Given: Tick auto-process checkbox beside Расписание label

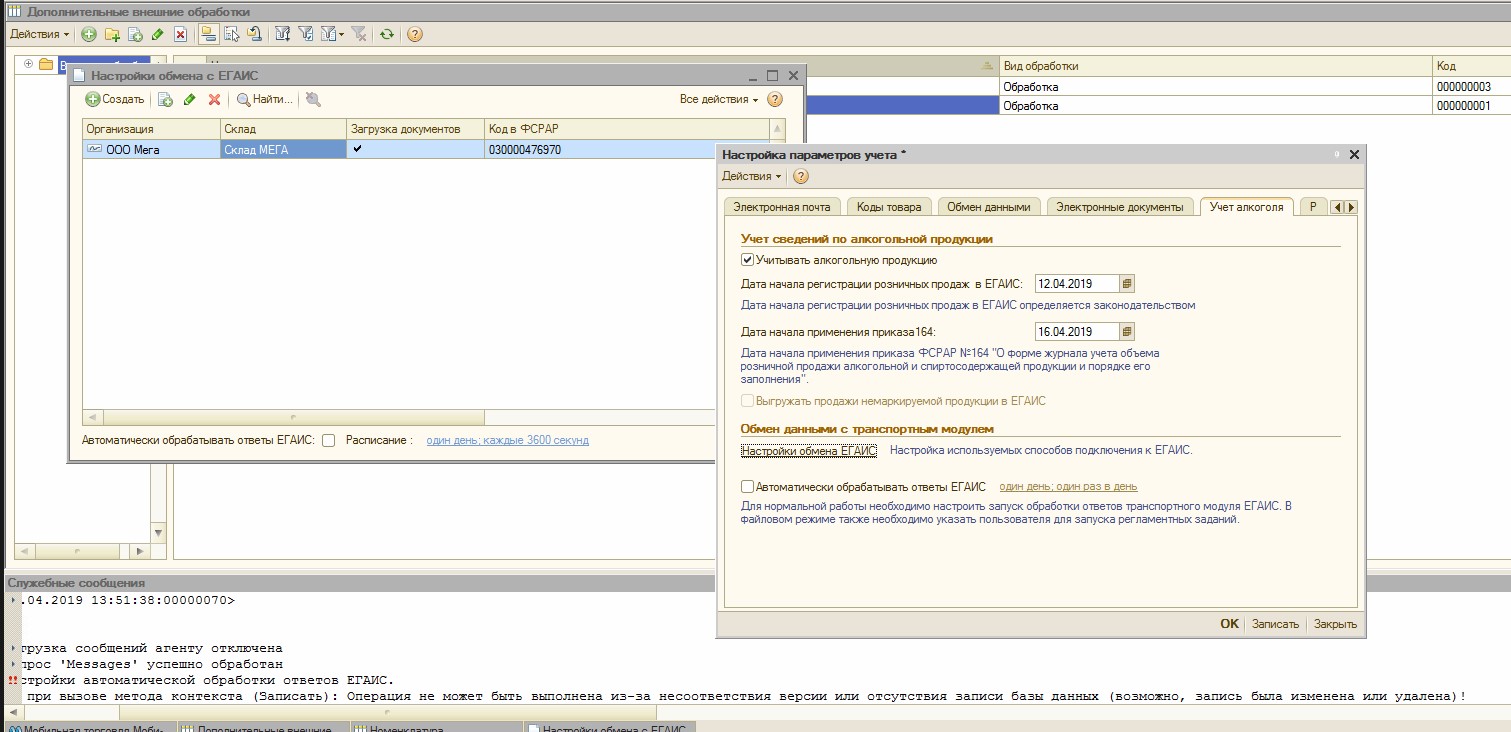Looking at the screenshot, I should pos(328,440).
